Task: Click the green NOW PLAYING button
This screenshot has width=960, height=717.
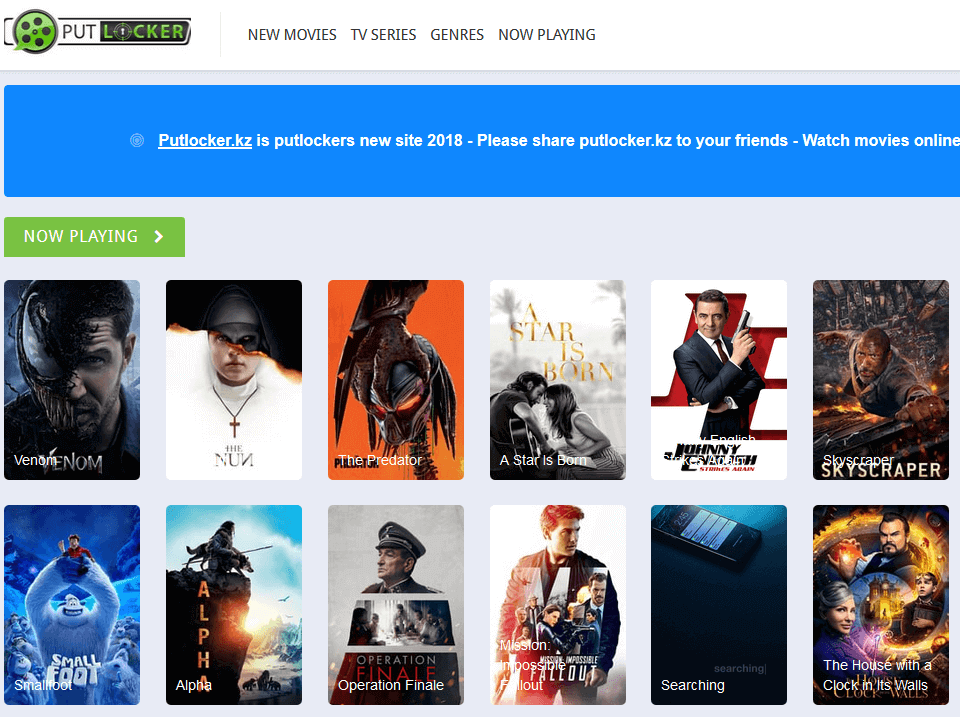Action: tap(94, 237)
